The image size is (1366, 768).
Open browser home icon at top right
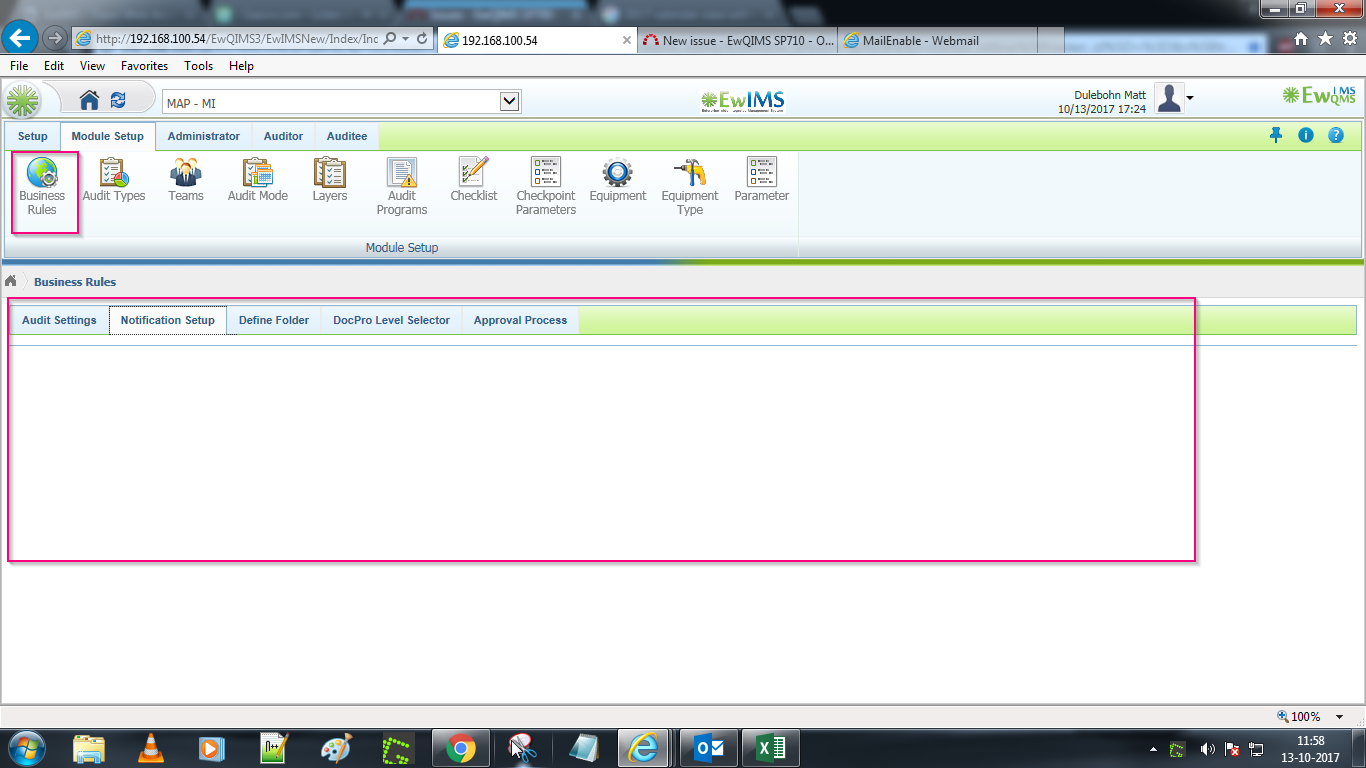[x=1301, y=38]
